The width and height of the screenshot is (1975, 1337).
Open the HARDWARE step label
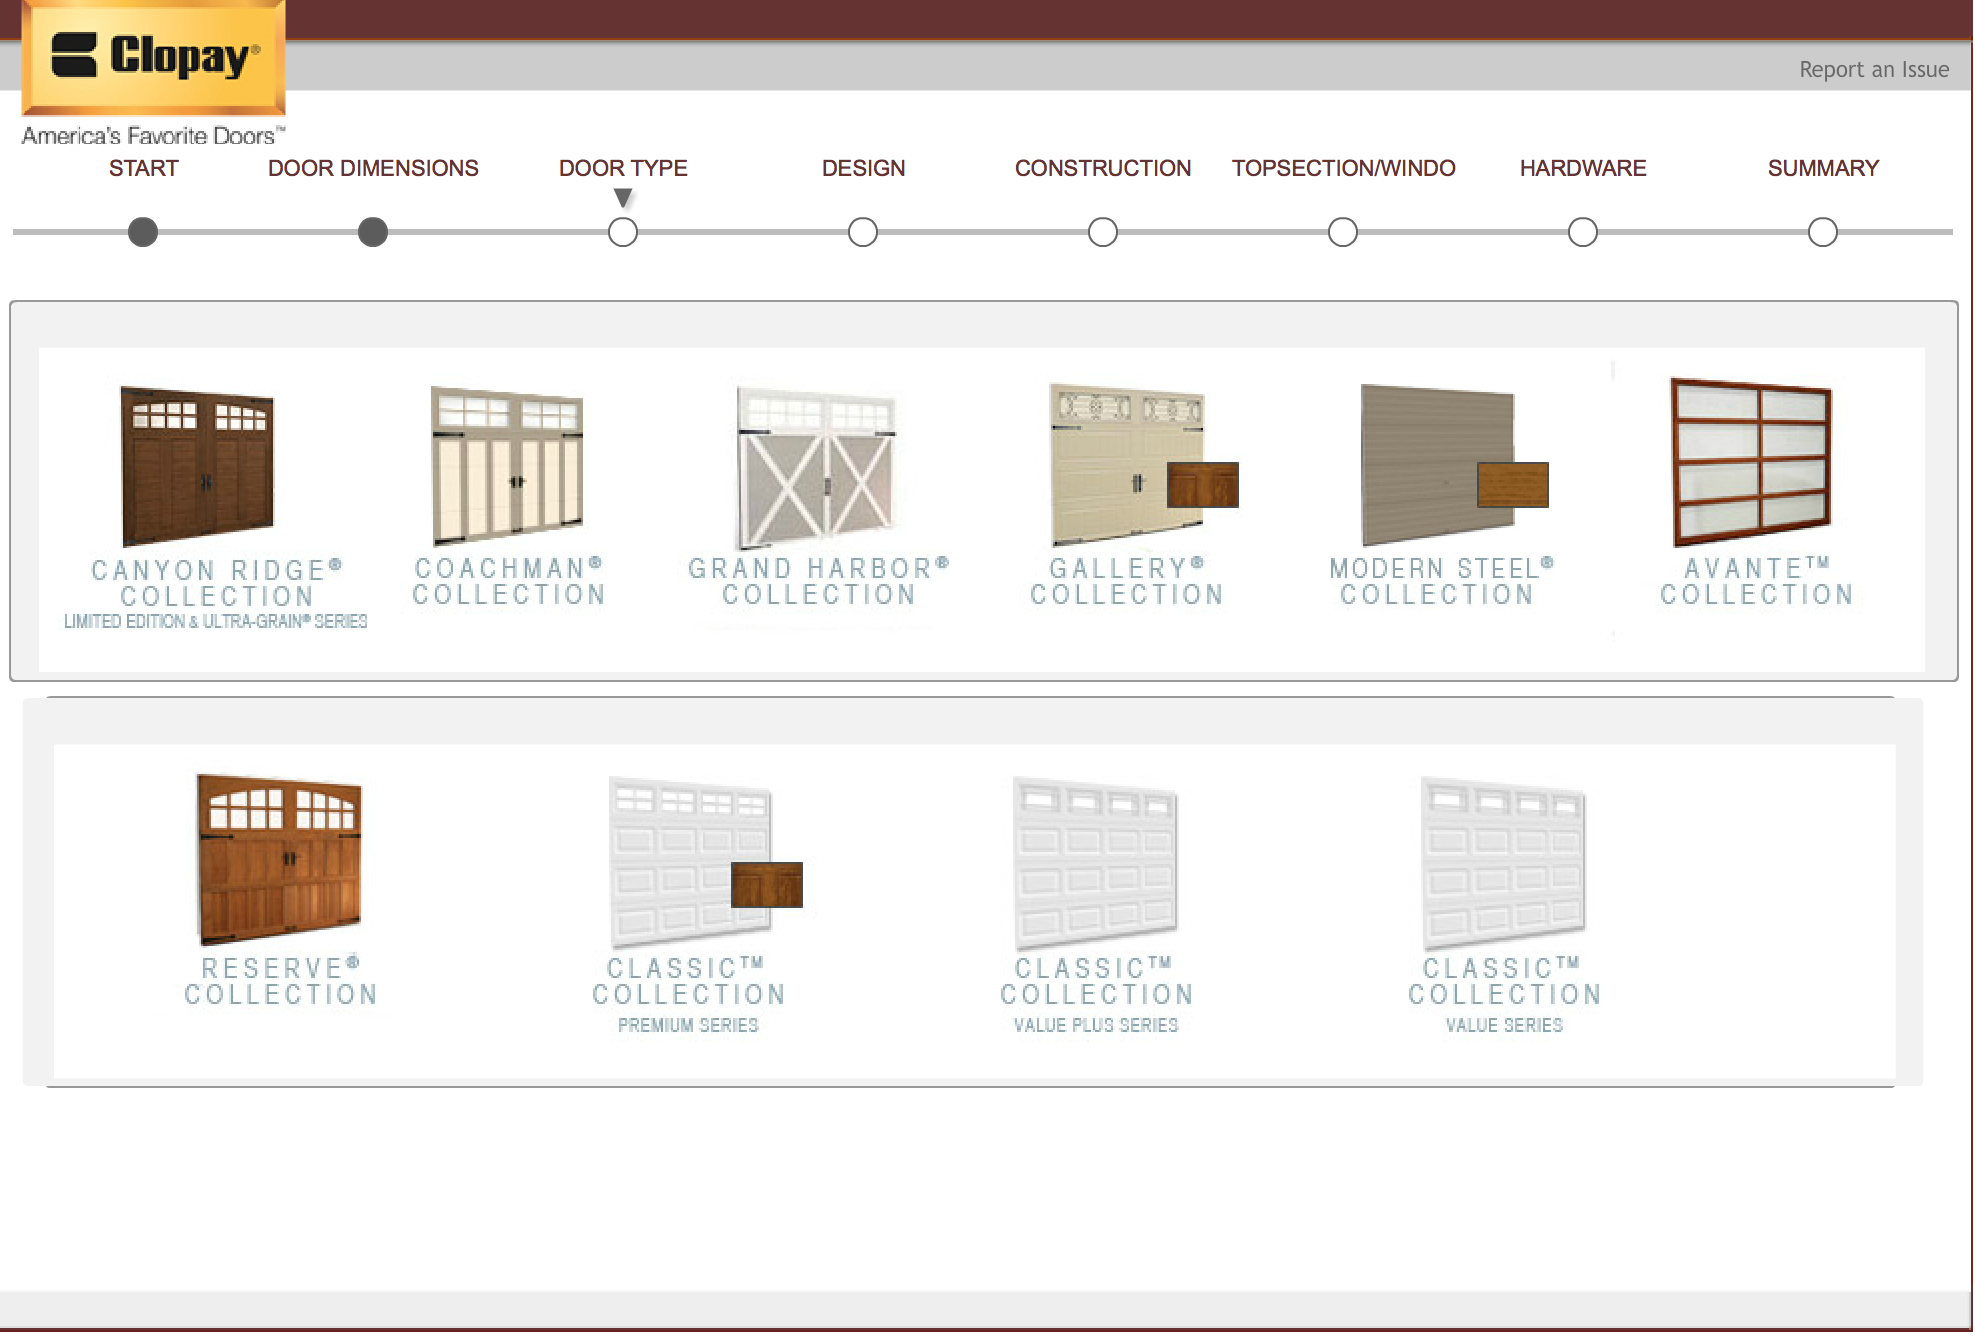tap(1583, 168)
